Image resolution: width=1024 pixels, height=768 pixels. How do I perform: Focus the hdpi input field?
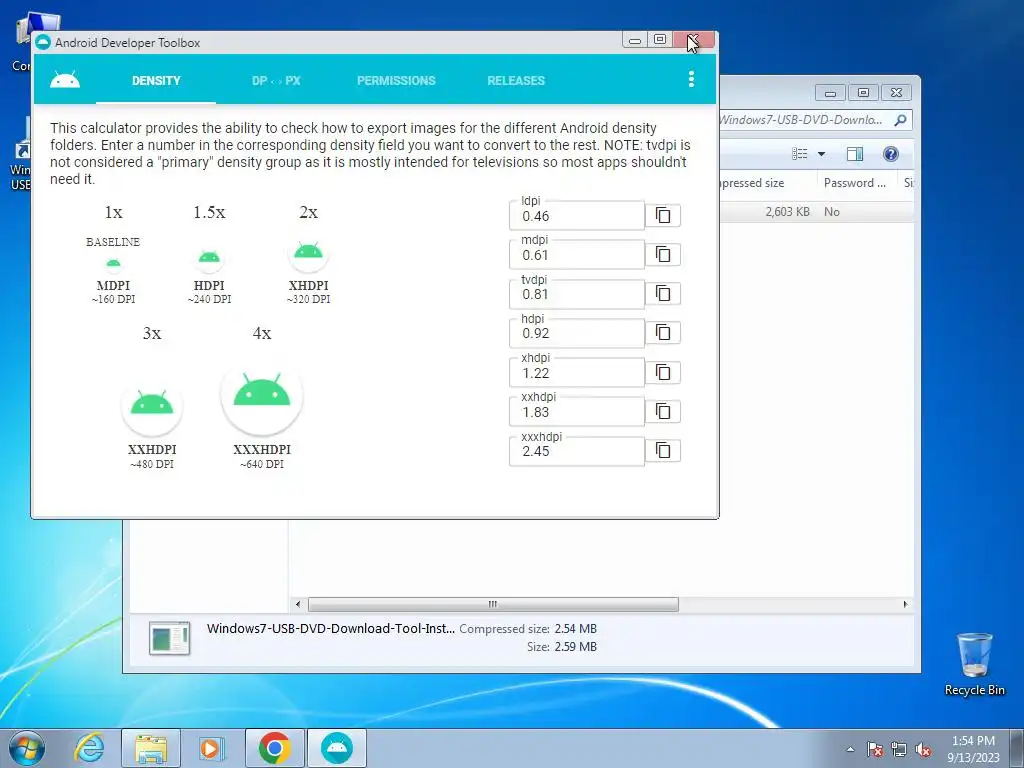coord(577,333)
